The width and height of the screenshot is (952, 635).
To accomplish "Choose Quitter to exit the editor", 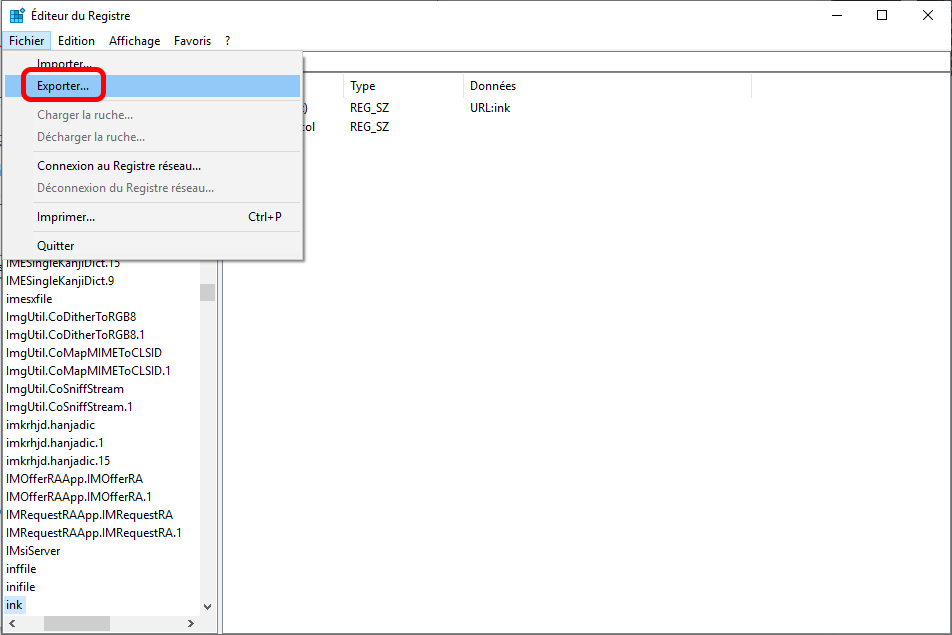I will click(x=56, y=246).
